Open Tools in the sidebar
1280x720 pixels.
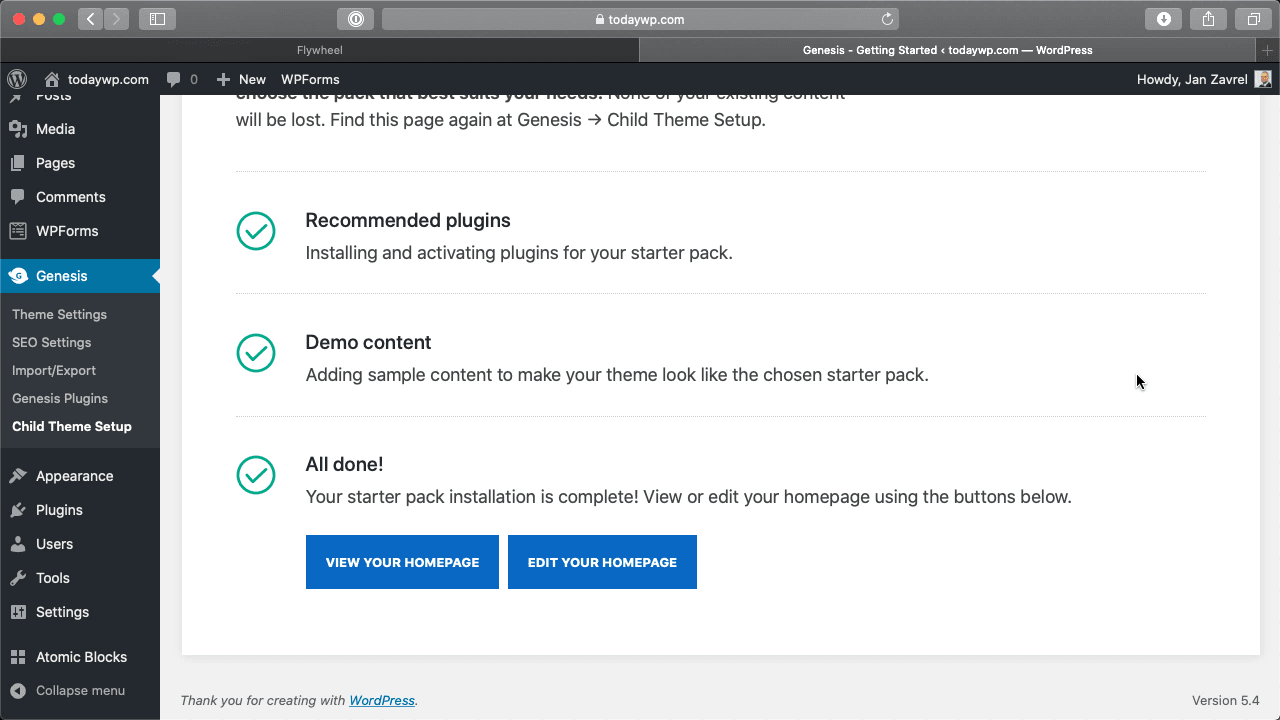[x=52, y=578]
